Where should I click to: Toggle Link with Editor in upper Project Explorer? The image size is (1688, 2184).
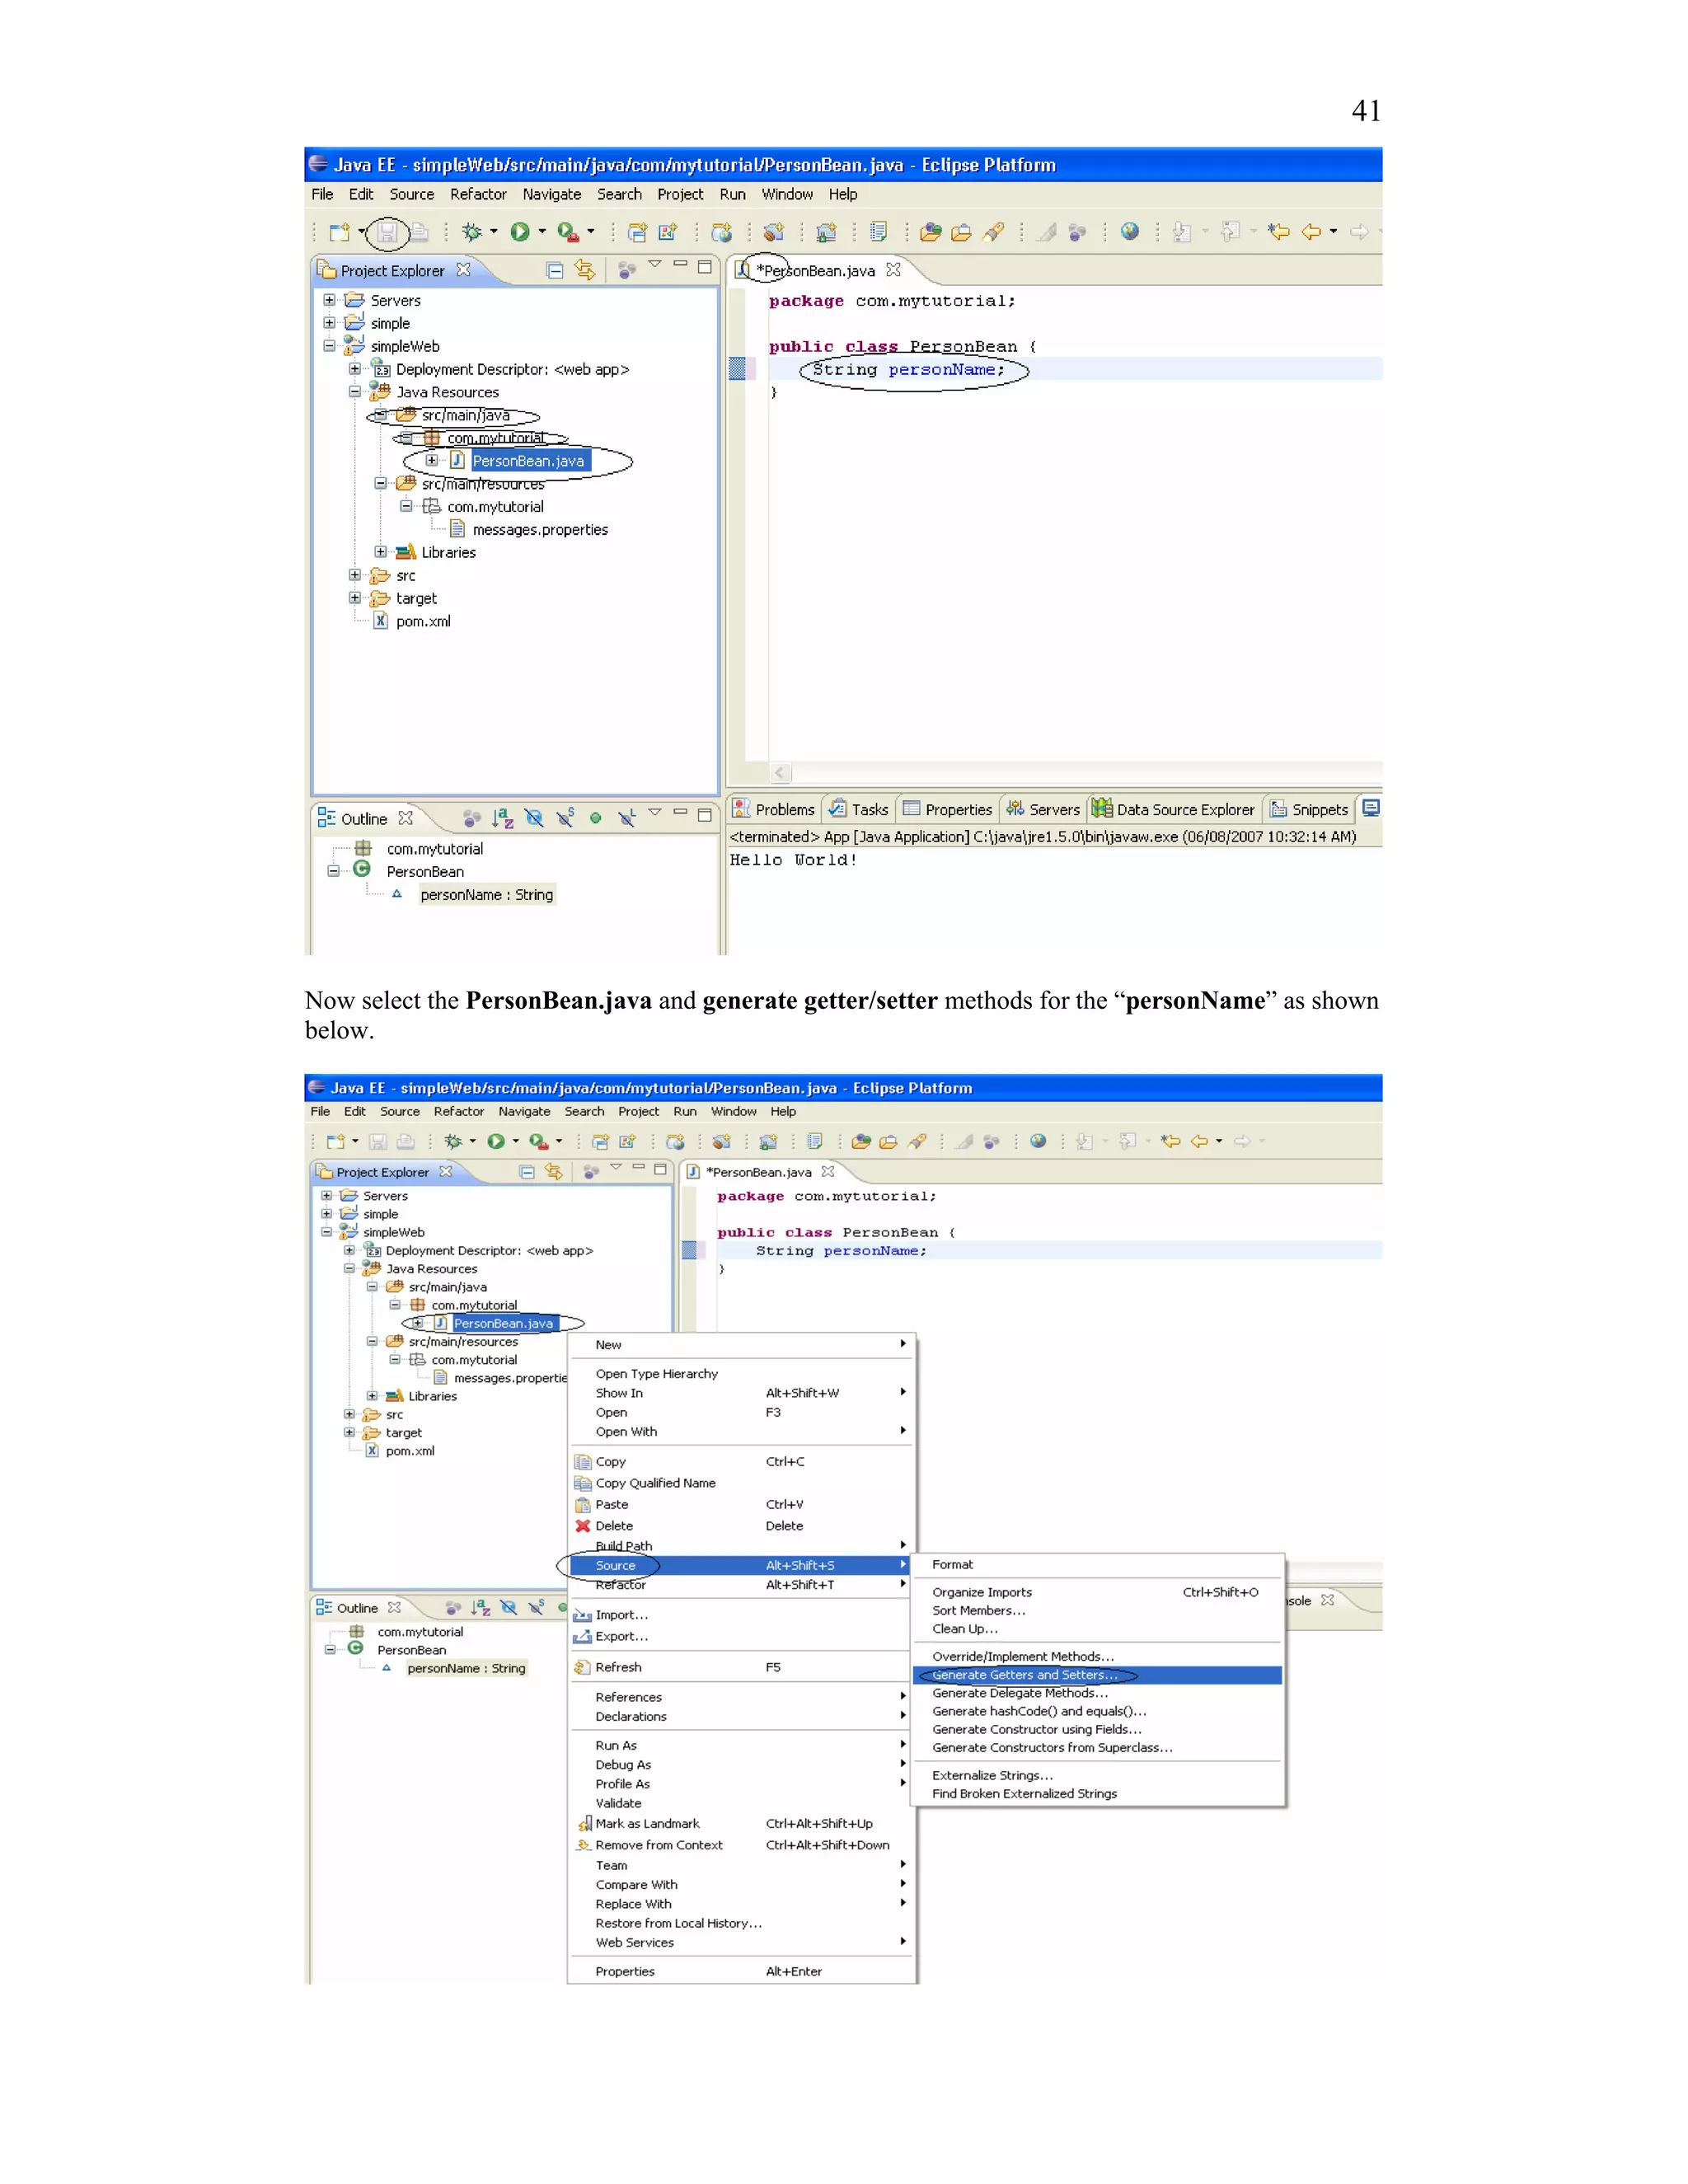coord(585,270)
